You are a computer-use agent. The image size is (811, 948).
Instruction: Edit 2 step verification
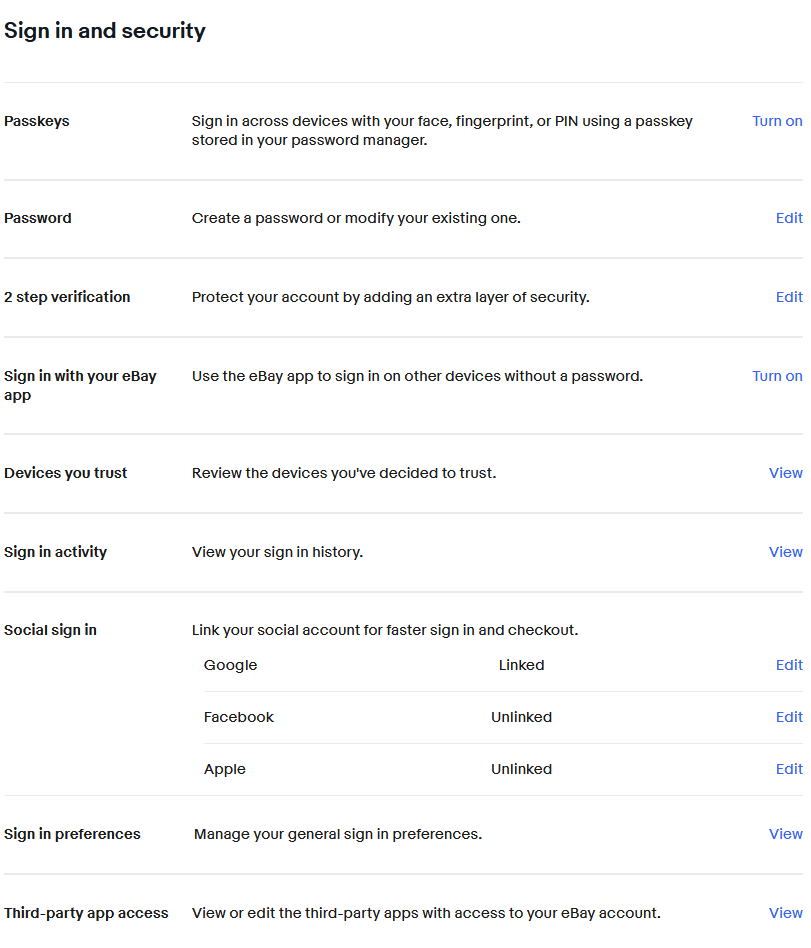pyautogui.click(x=789, y=297)
